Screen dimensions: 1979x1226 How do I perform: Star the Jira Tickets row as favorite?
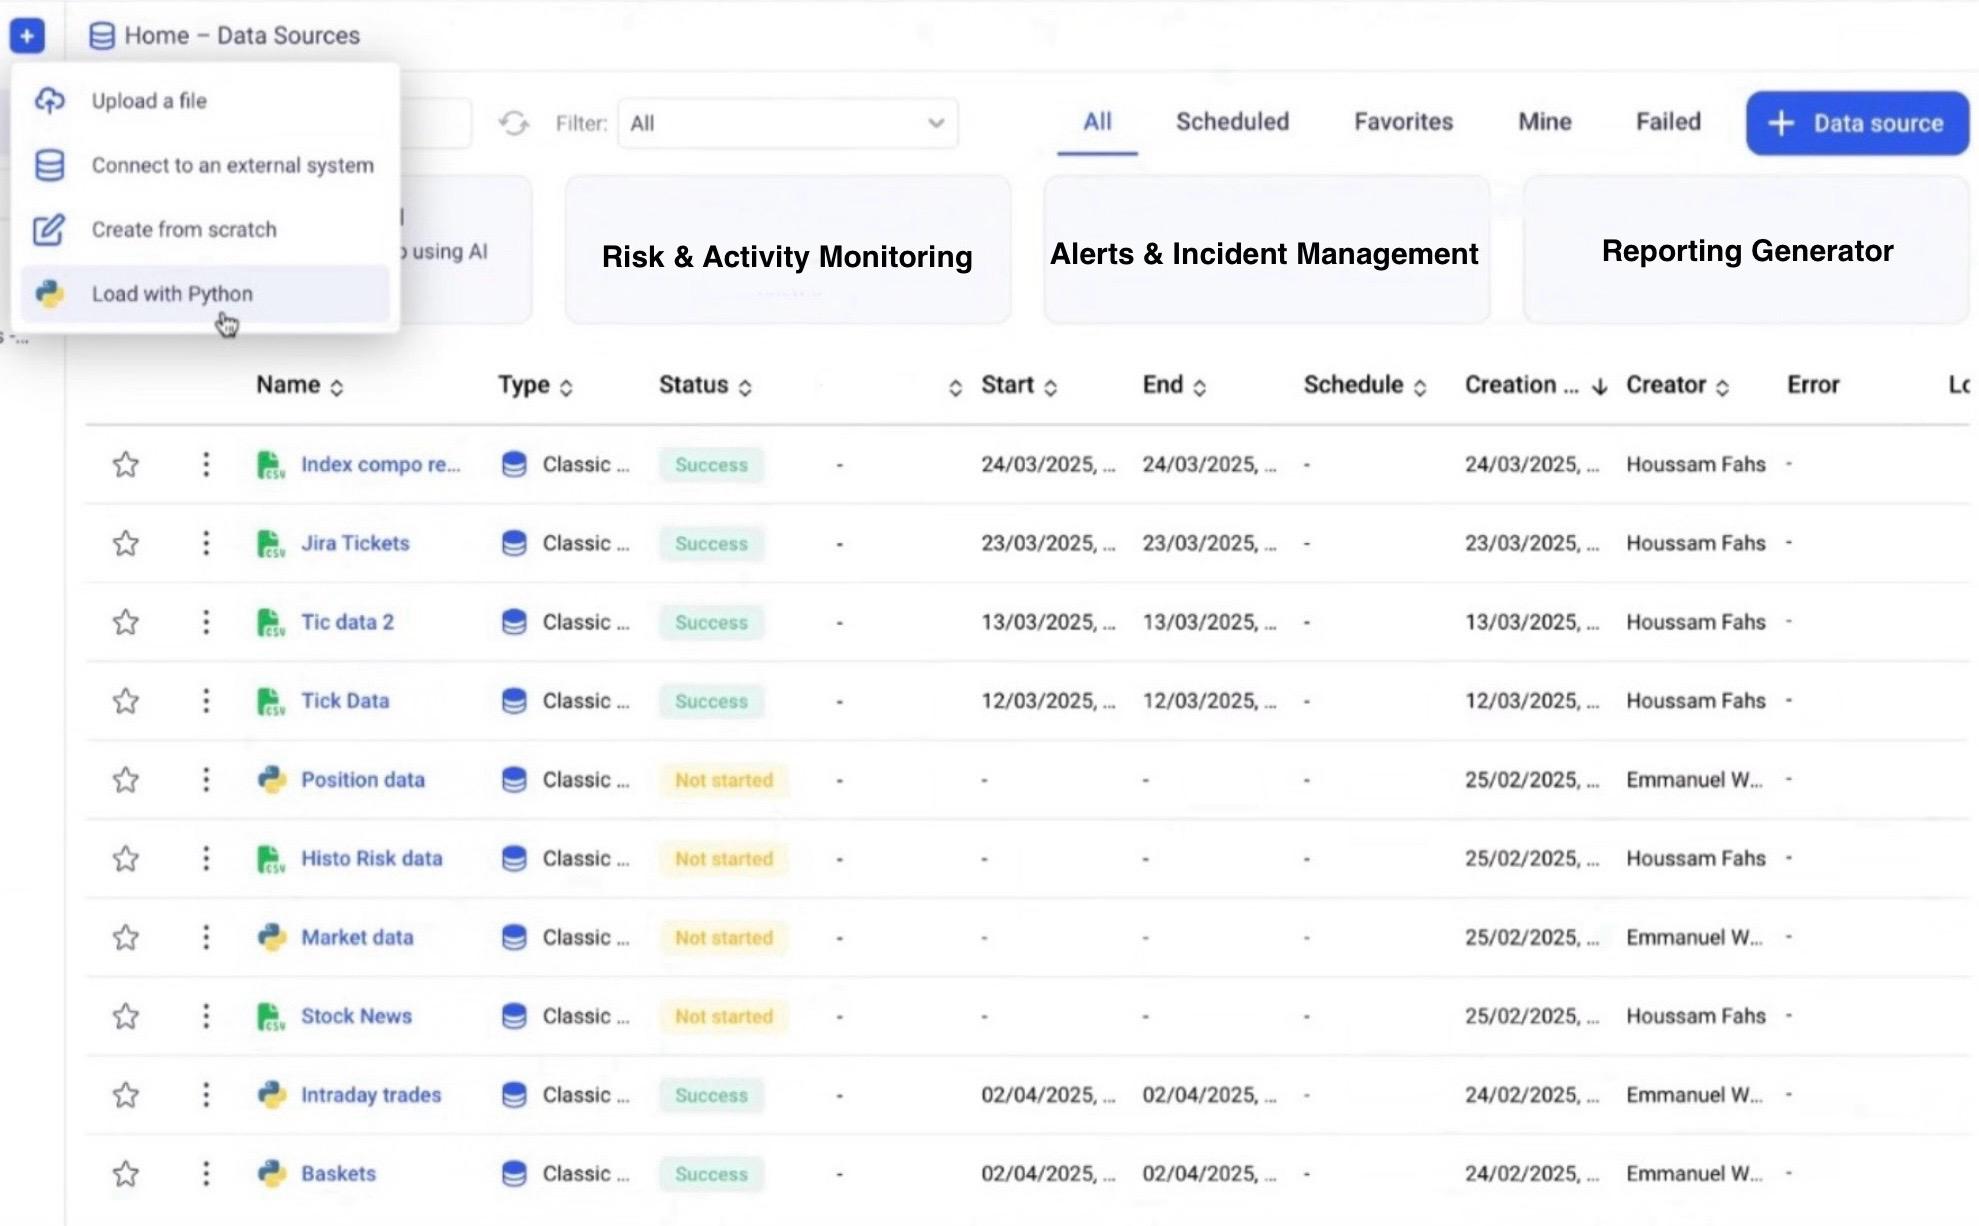click(125, 543)
